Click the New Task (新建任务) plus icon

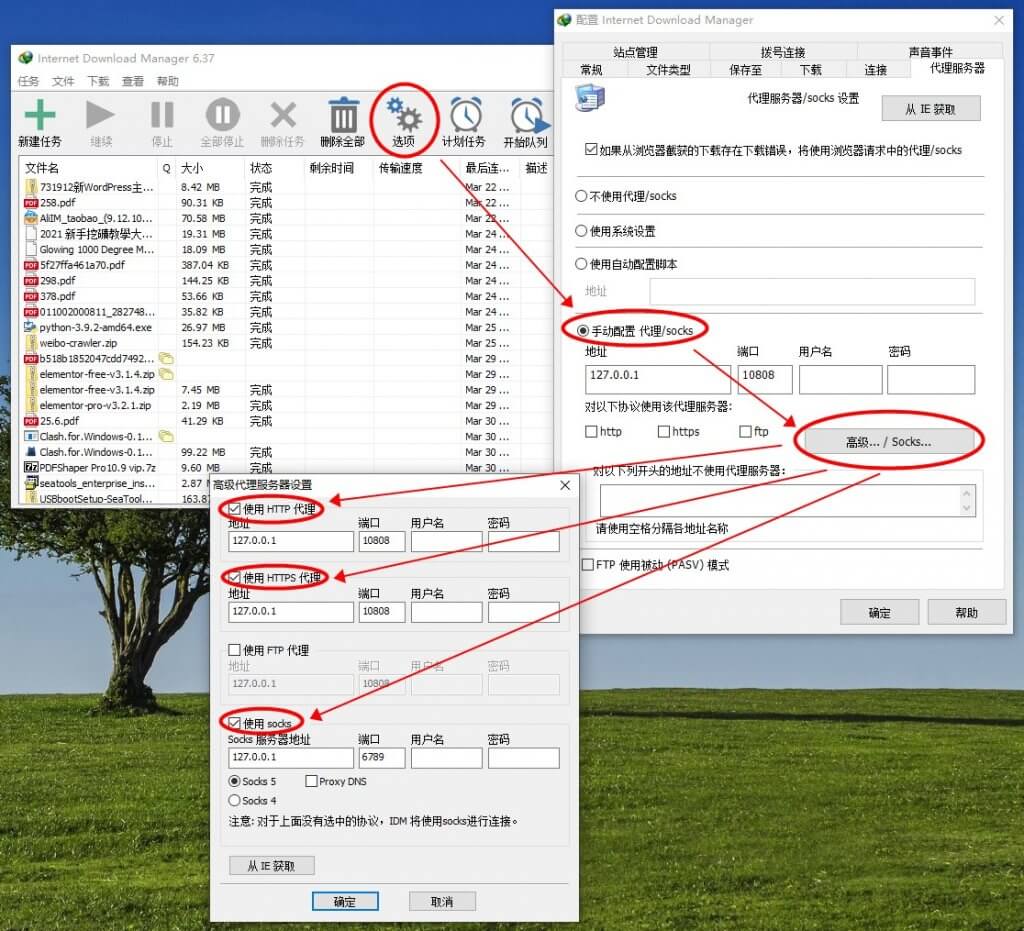click(x=39, y=115)
